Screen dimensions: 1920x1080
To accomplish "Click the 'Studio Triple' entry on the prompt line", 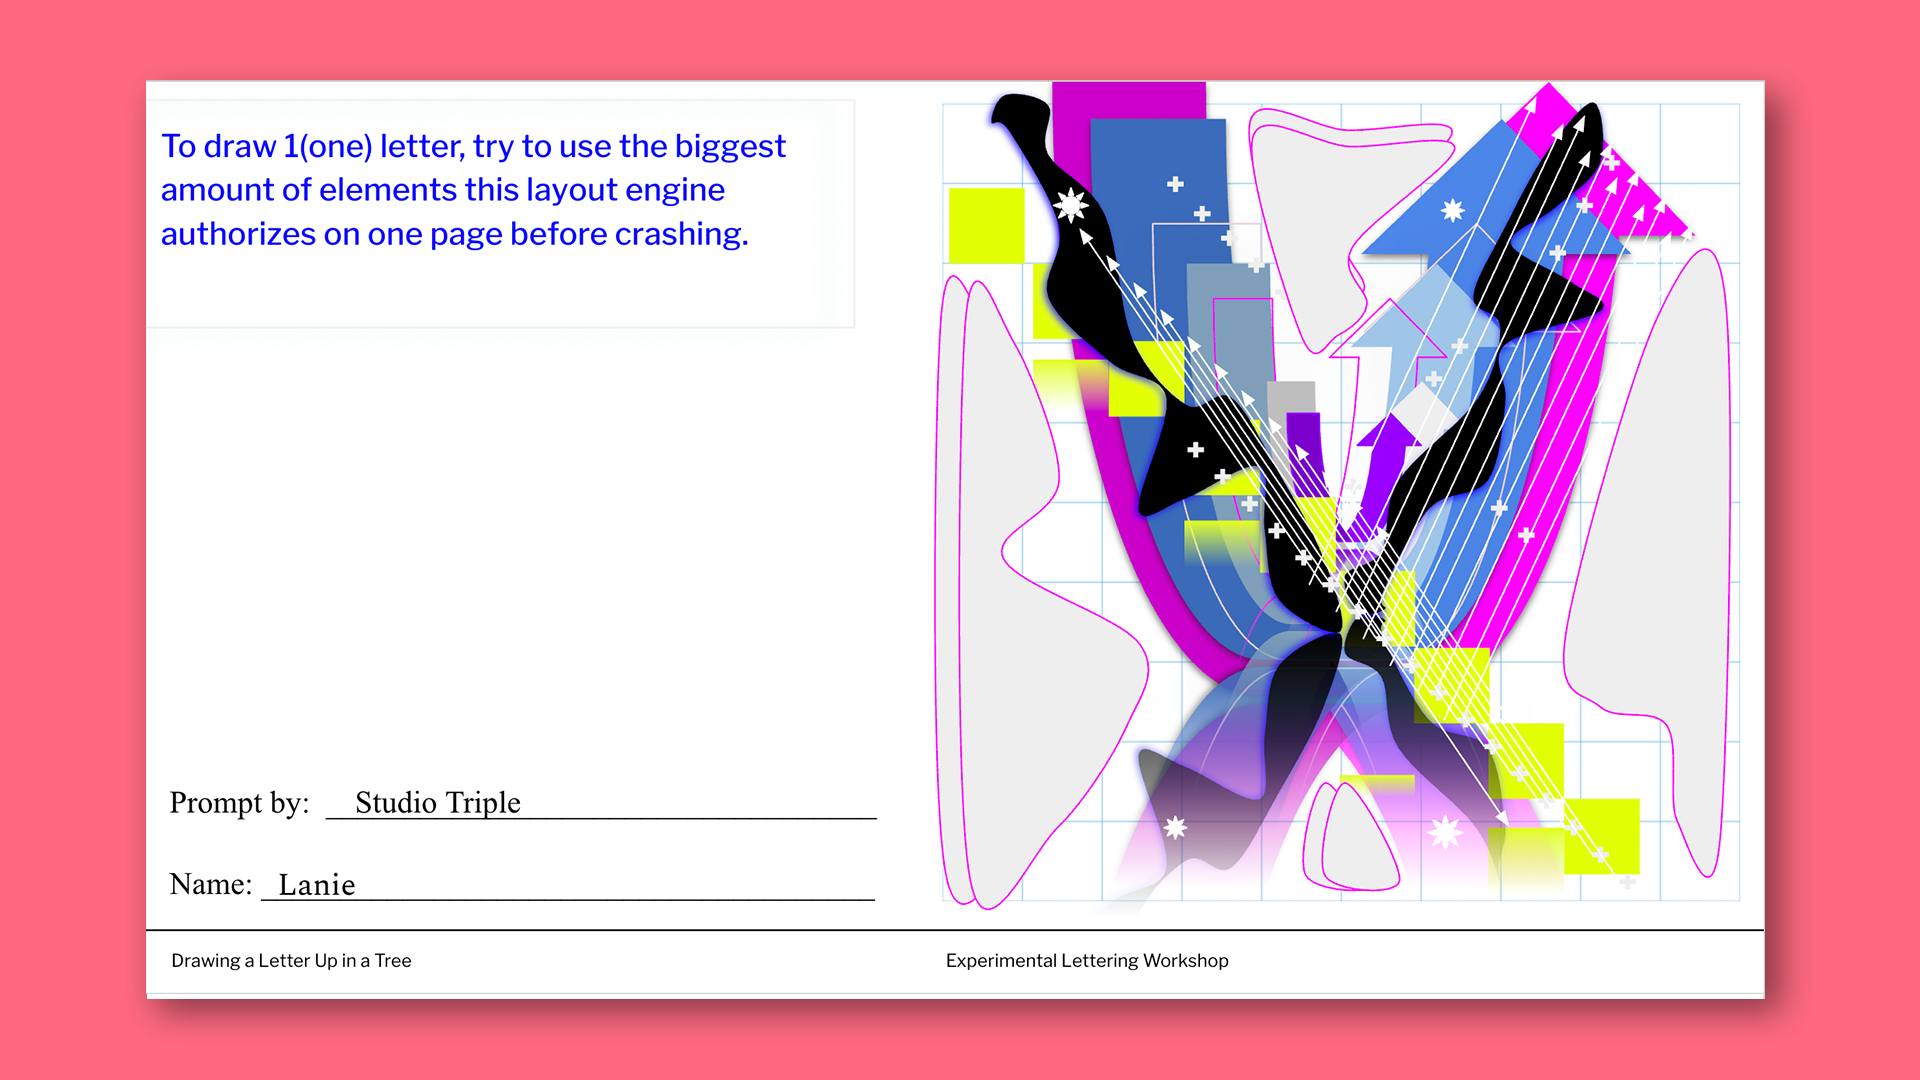I will pyautogui.click(x=438, y=803).
